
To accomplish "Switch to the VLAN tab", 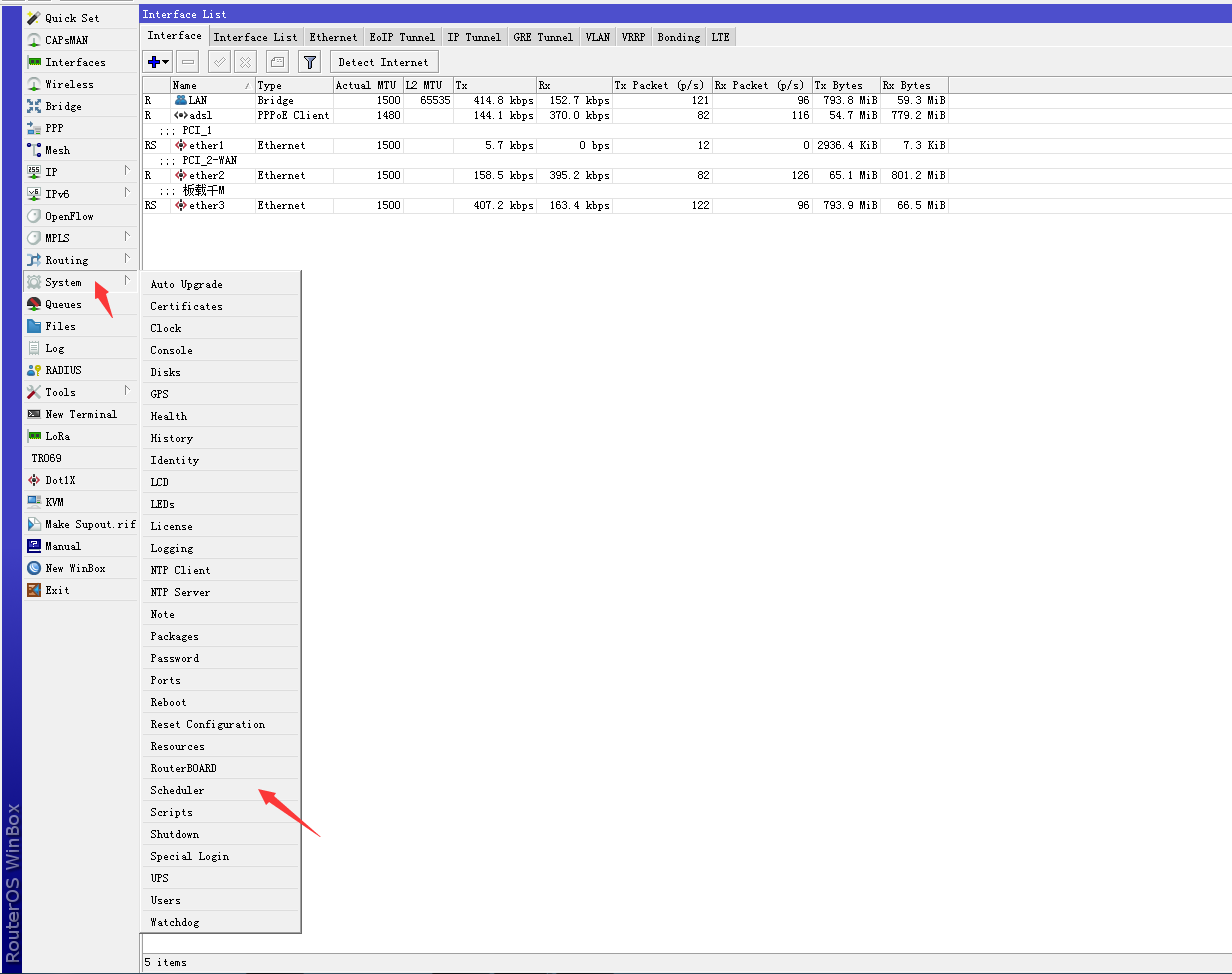I will point(598,37).
